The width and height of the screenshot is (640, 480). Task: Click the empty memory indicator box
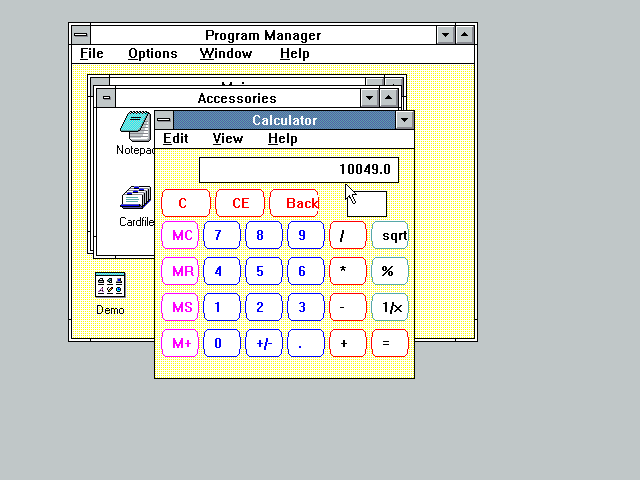(x=367, y=204)
